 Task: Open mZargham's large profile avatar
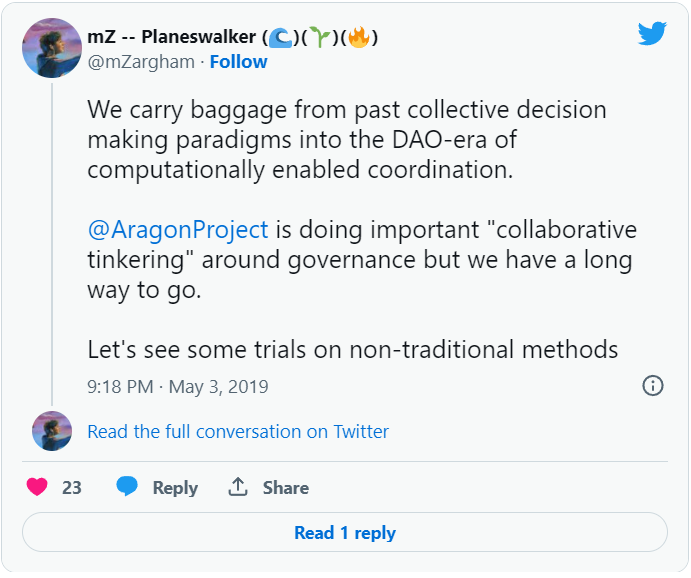tap(52, 48)
